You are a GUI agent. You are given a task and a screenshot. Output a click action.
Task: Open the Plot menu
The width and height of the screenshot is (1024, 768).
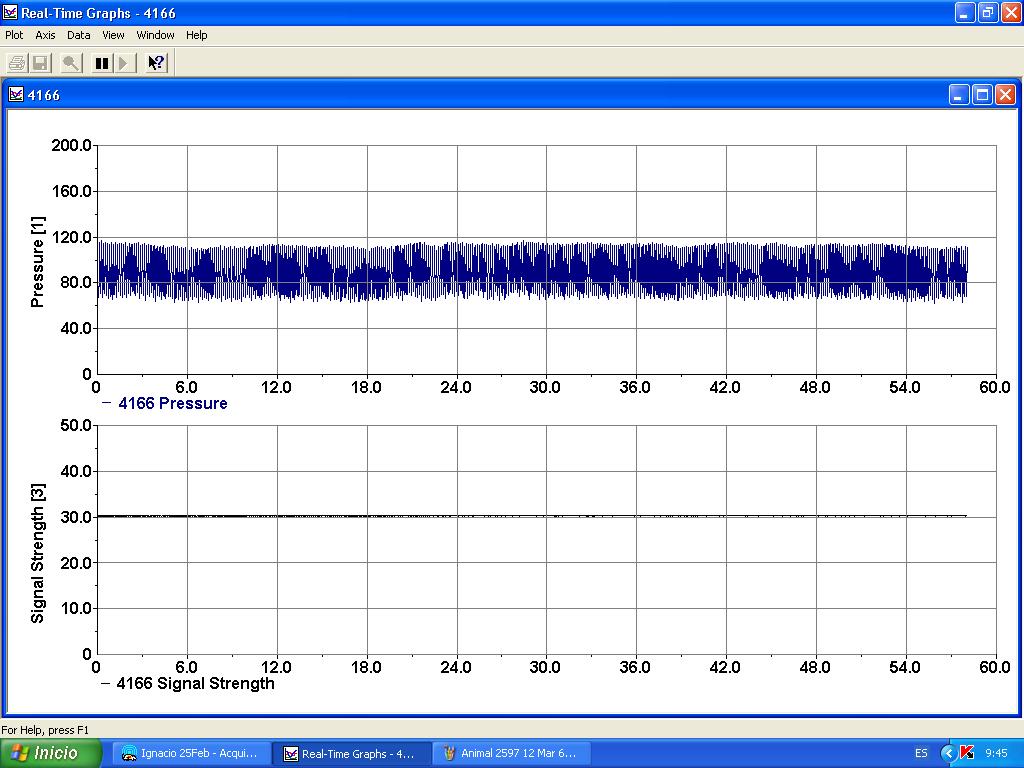point(14,35)
